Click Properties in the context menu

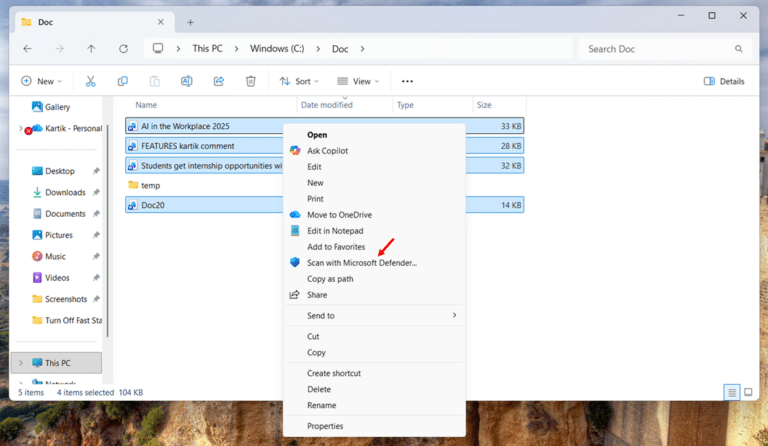(325, 426)
